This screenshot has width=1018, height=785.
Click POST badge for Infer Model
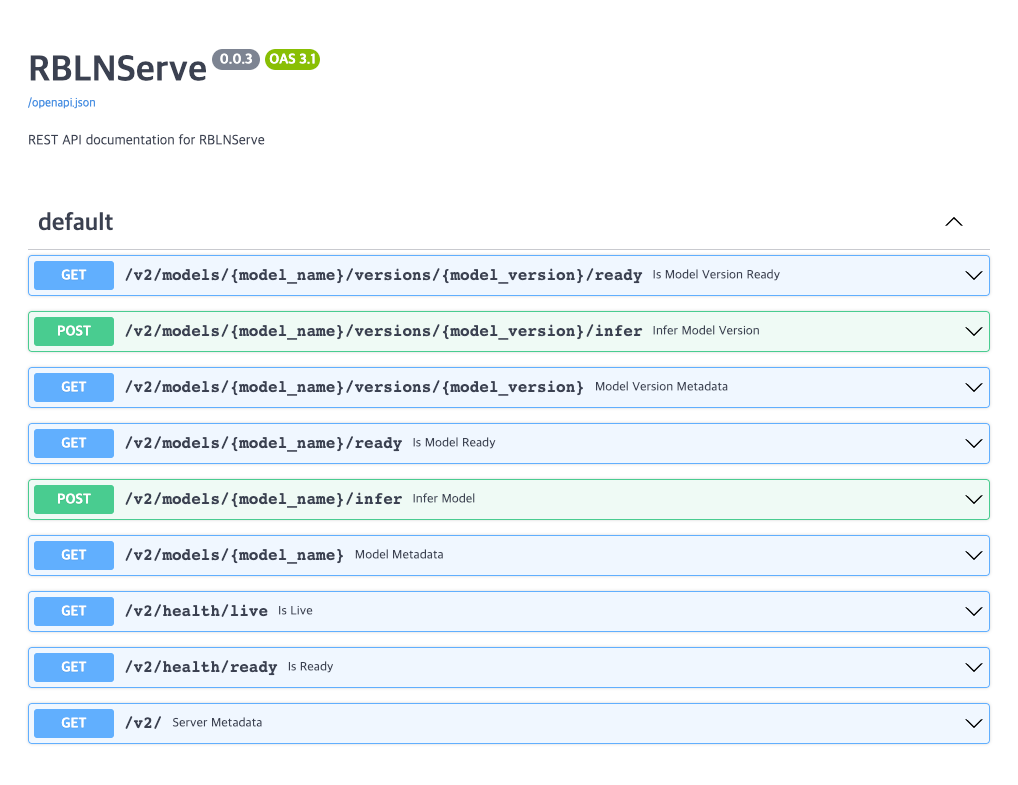coord(74,499)
